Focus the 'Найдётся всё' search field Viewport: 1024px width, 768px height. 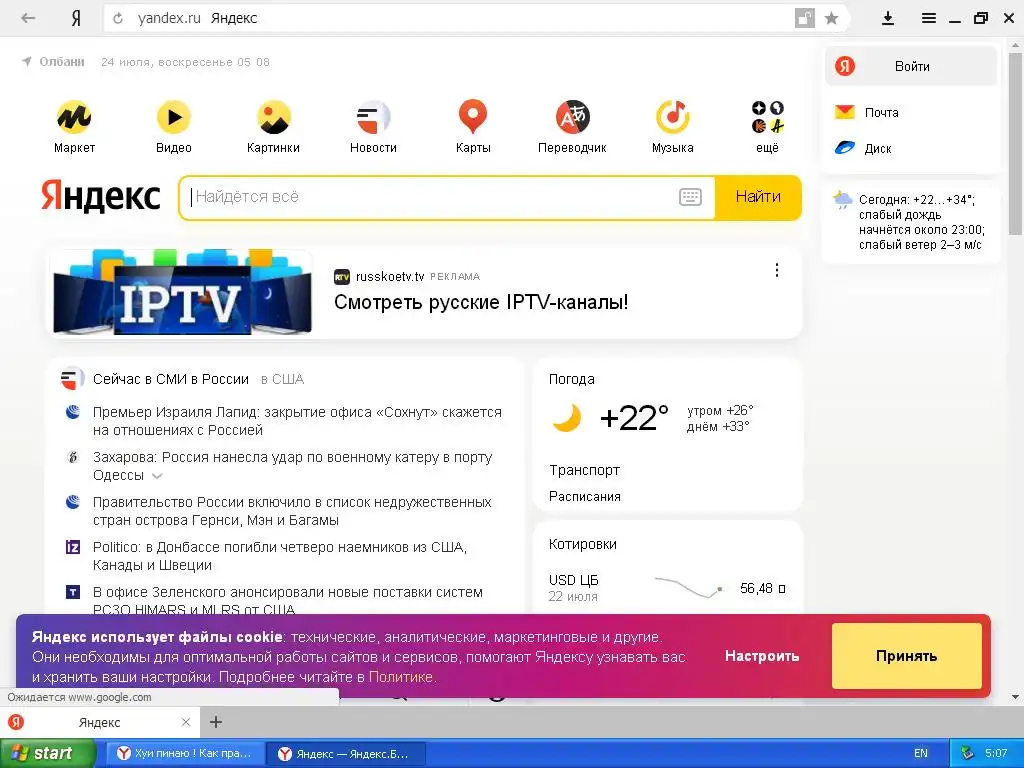[431, 197]
